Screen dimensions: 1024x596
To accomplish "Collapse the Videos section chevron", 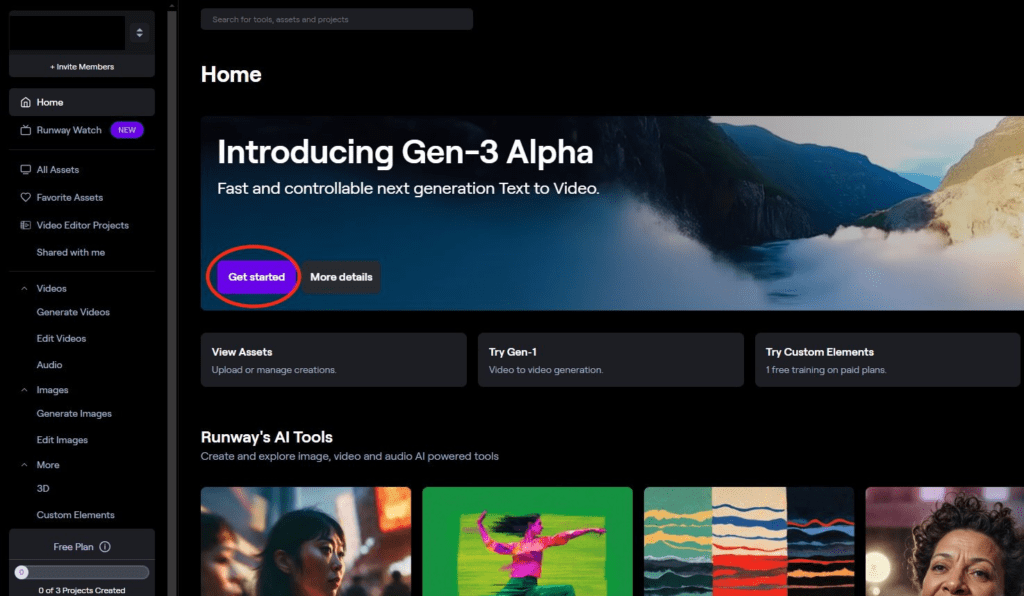I will (24, 289).
